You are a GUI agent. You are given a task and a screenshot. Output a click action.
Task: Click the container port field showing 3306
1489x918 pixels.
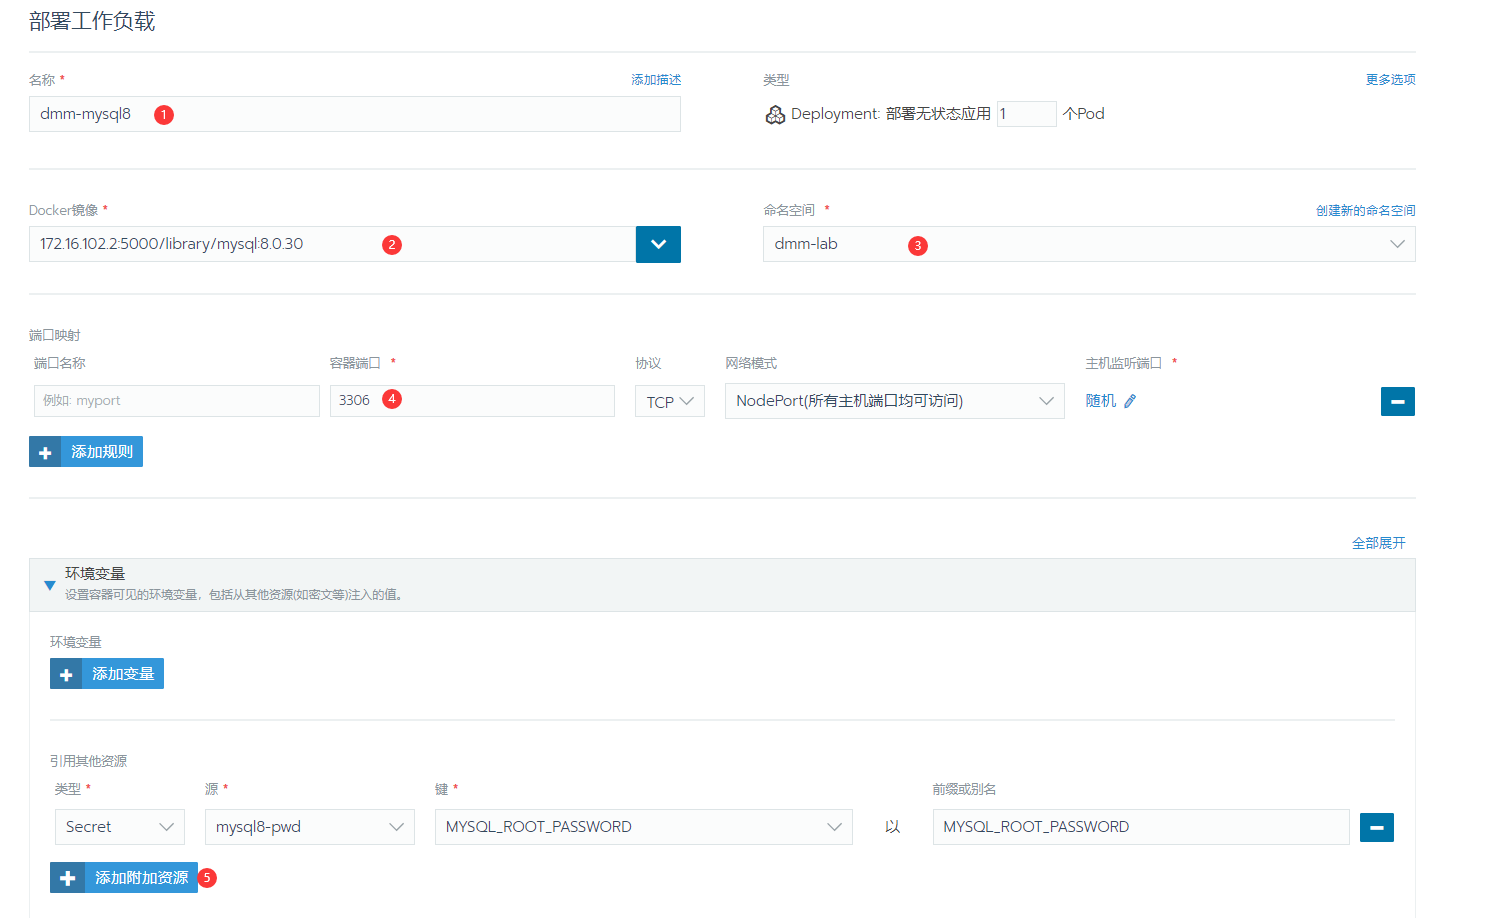click(x=472, y=401)
